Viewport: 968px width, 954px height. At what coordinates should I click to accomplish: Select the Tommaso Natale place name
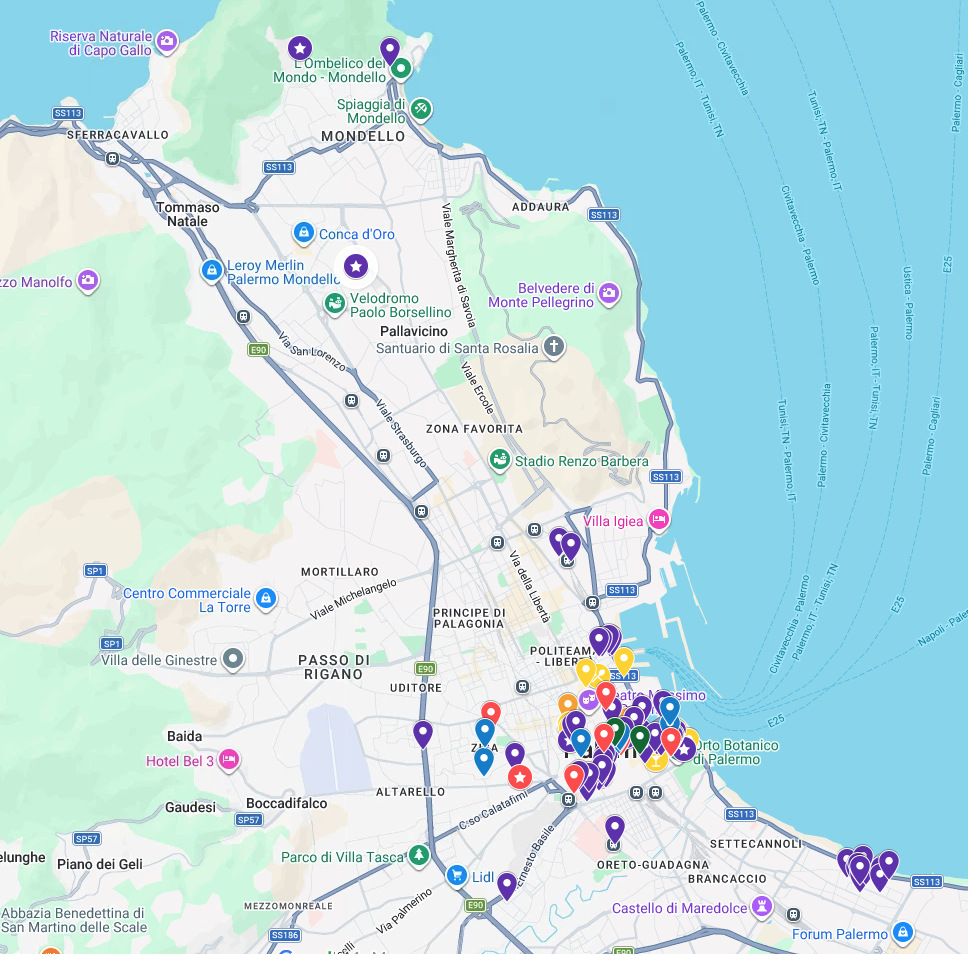[188, 214]
